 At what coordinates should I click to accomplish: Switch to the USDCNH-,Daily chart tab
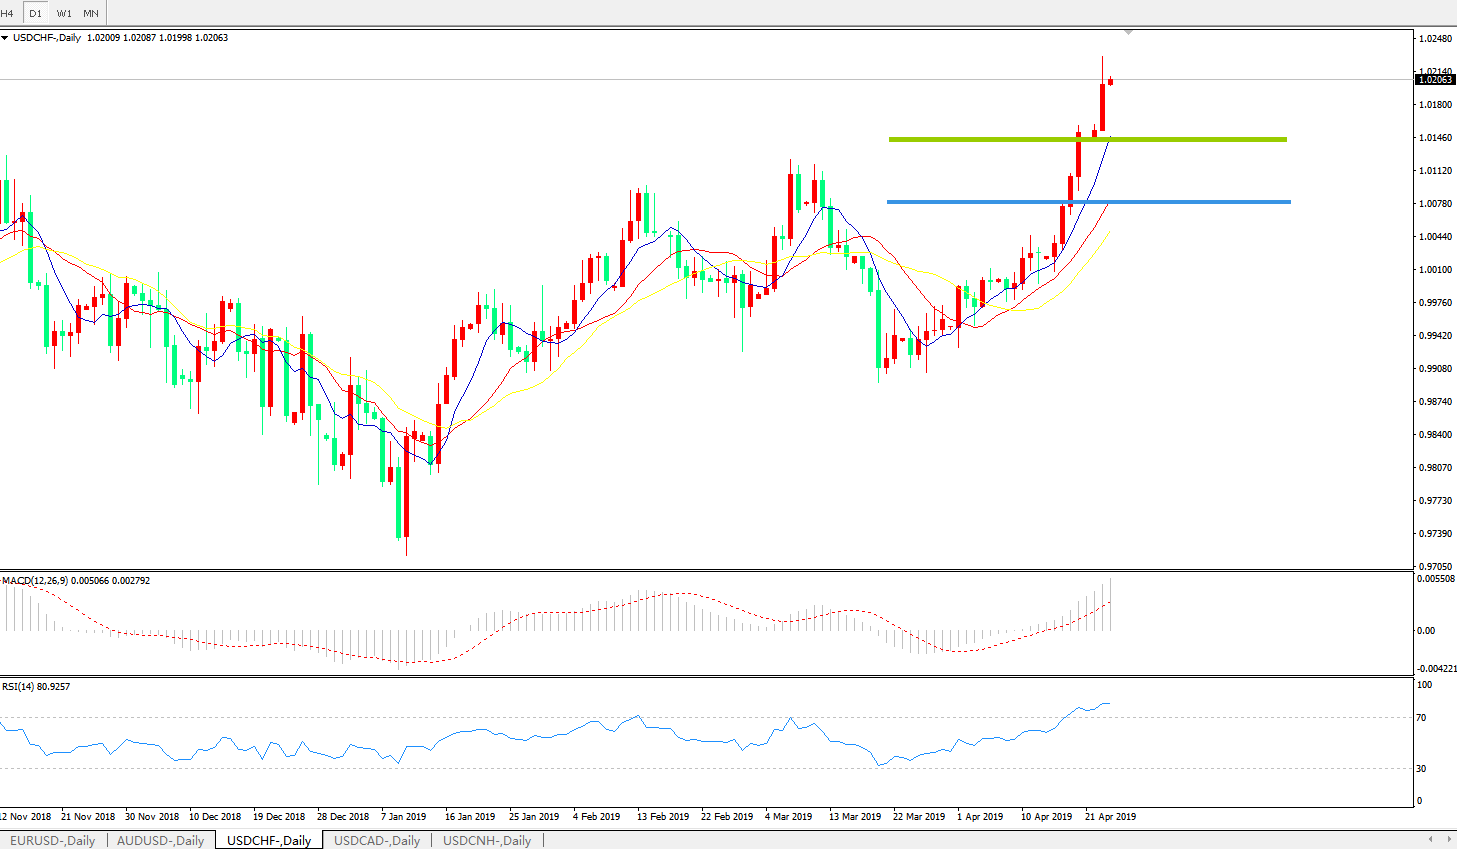(487, 840)
